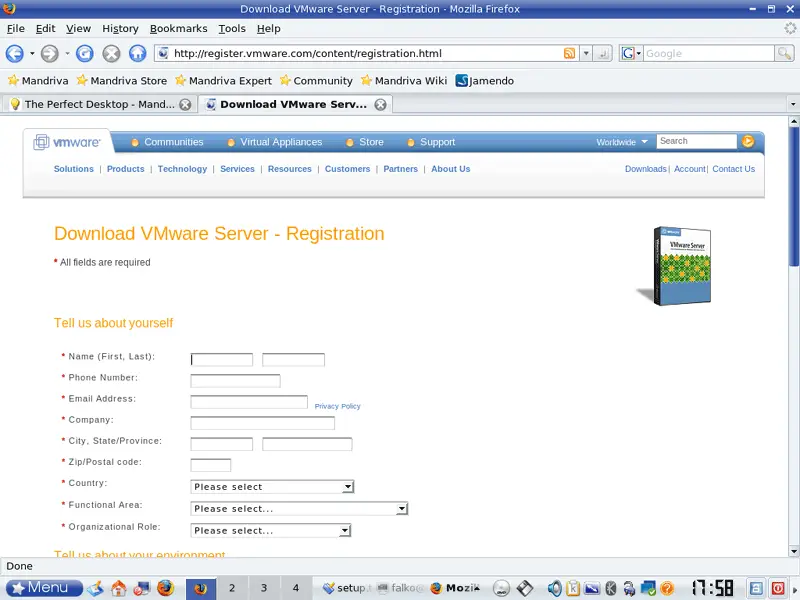Click the Mandriva Store bookmark

(x=122, y=81)
